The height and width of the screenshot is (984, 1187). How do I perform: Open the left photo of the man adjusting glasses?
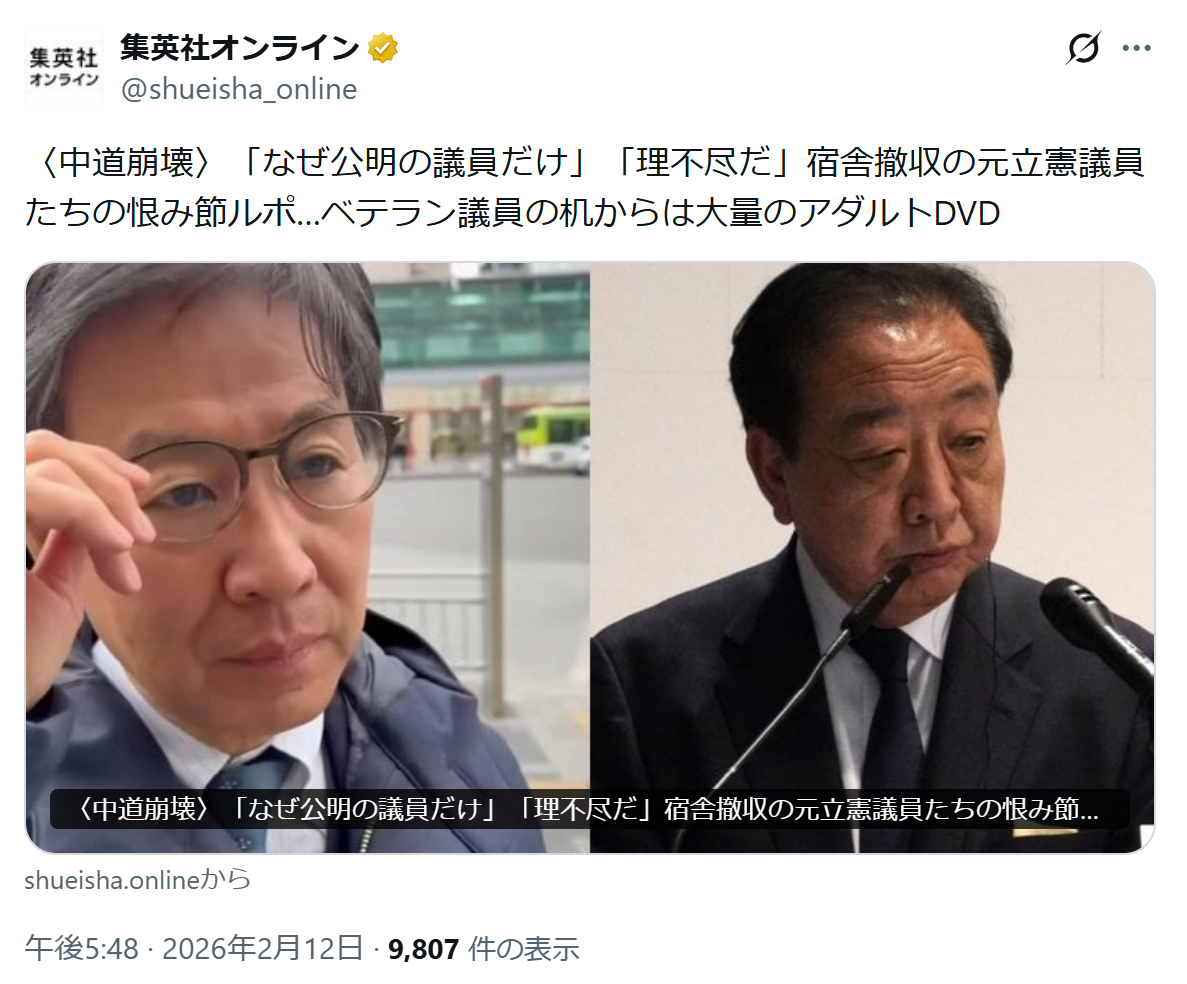(x=308, y=557)
